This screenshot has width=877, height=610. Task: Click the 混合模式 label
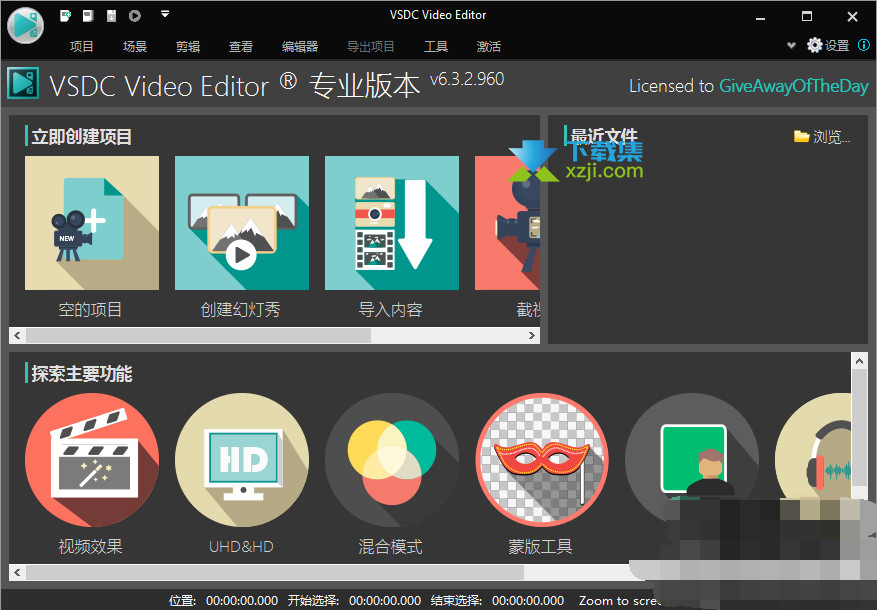pos(390,546)
